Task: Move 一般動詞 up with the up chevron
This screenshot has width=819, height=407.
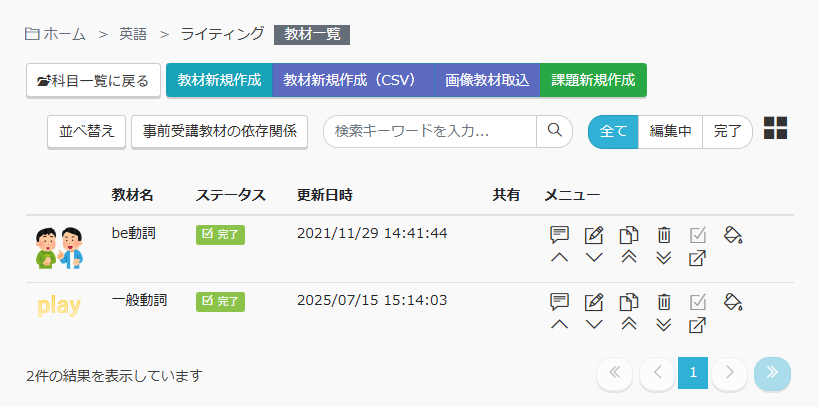Action: point(559,325)
